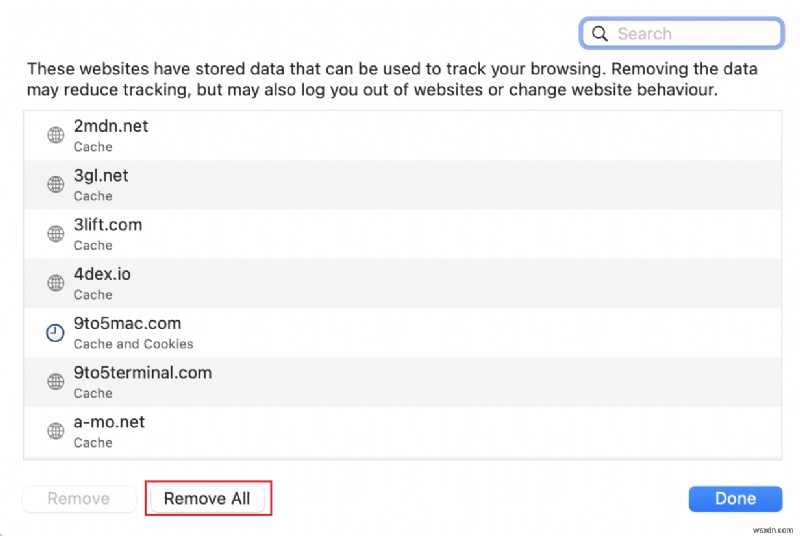Viewport: 800px width, 536px height.
Task: Select the 3gl.net list entry
Action: tap(400, 184)
